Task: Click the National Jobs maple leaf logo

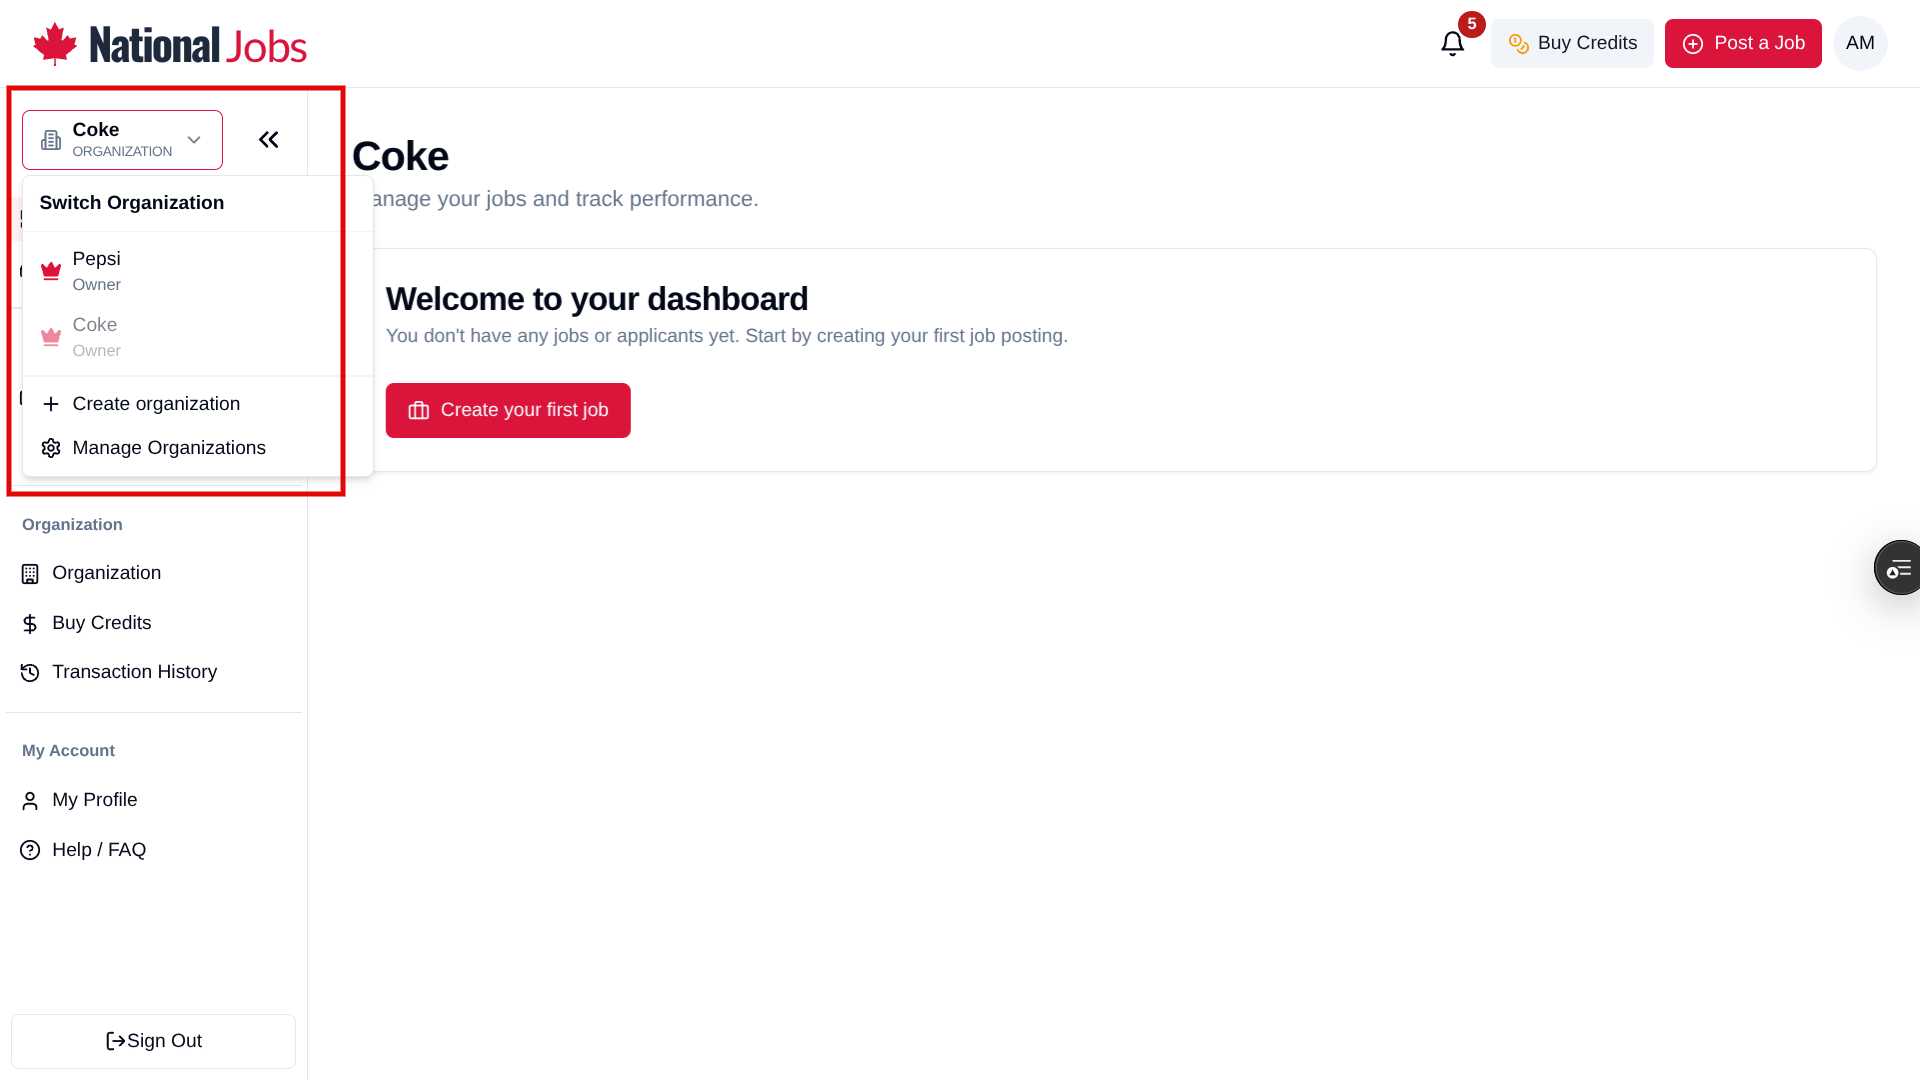Action: coord(169,44)
